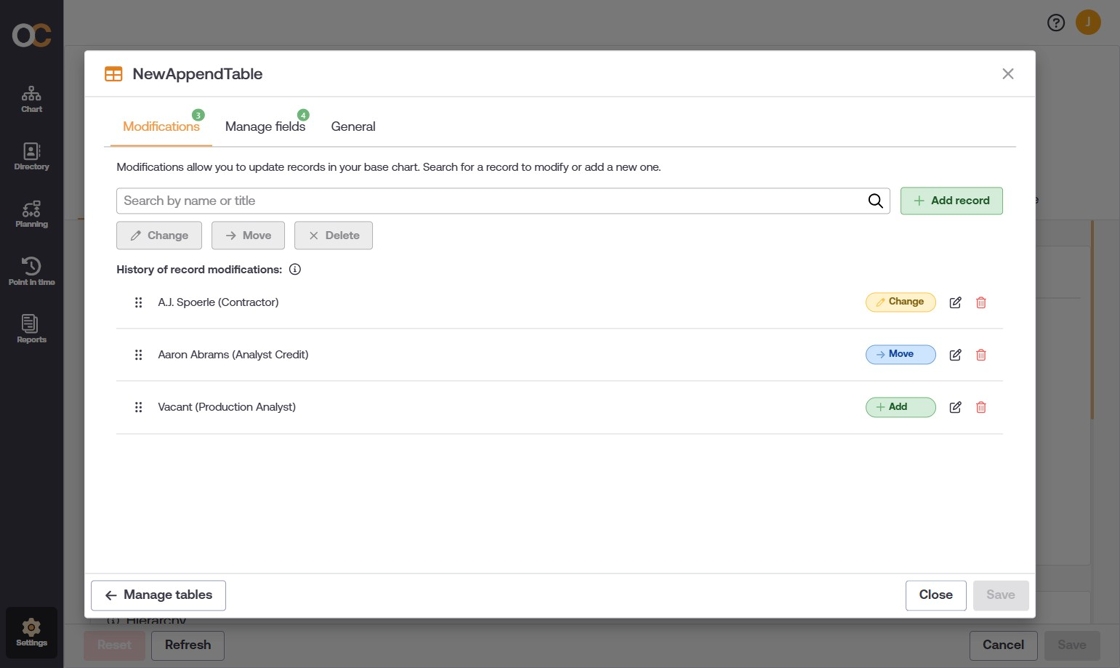Open Reports from the sidebar
Screen dimensions: 1120x668
click(31, 329)
